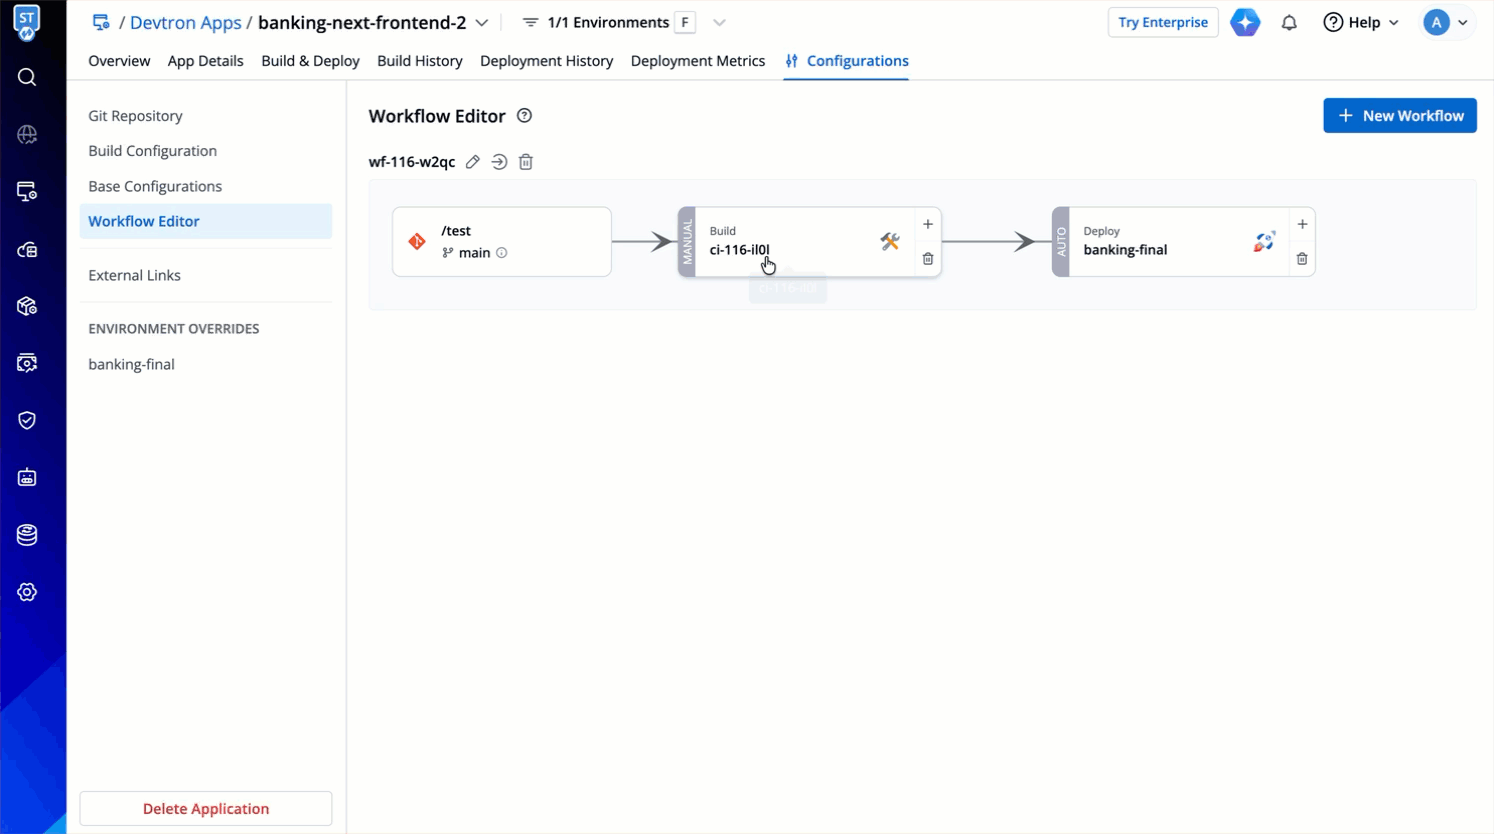Click the trash icon on Deploy banking-final node
This screenshot has width=1494, height=834.
[1302, 259]
